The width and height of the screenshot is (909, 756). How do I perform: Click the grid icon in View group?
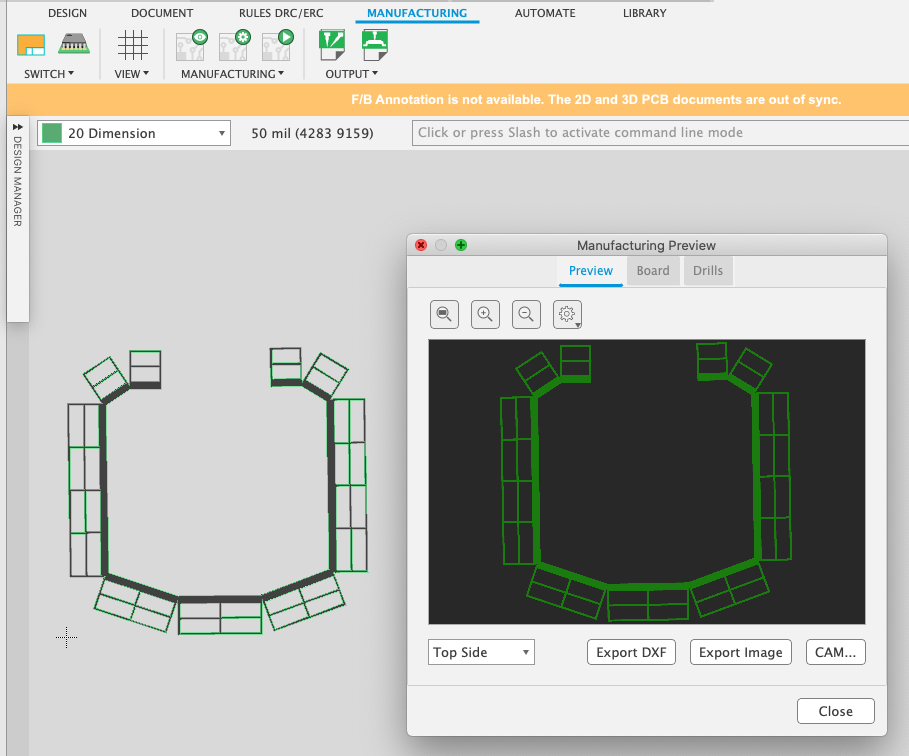(x=132, y=45)
